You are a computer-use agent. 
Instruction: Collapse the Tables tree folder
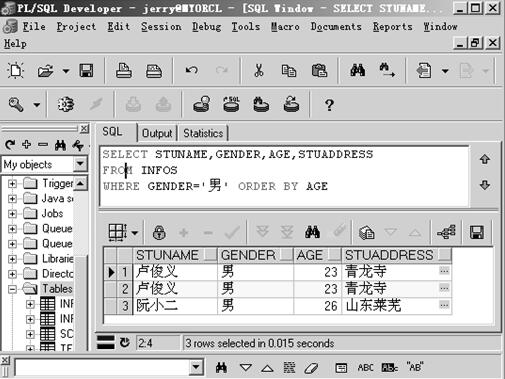click(x=12, y=289)
